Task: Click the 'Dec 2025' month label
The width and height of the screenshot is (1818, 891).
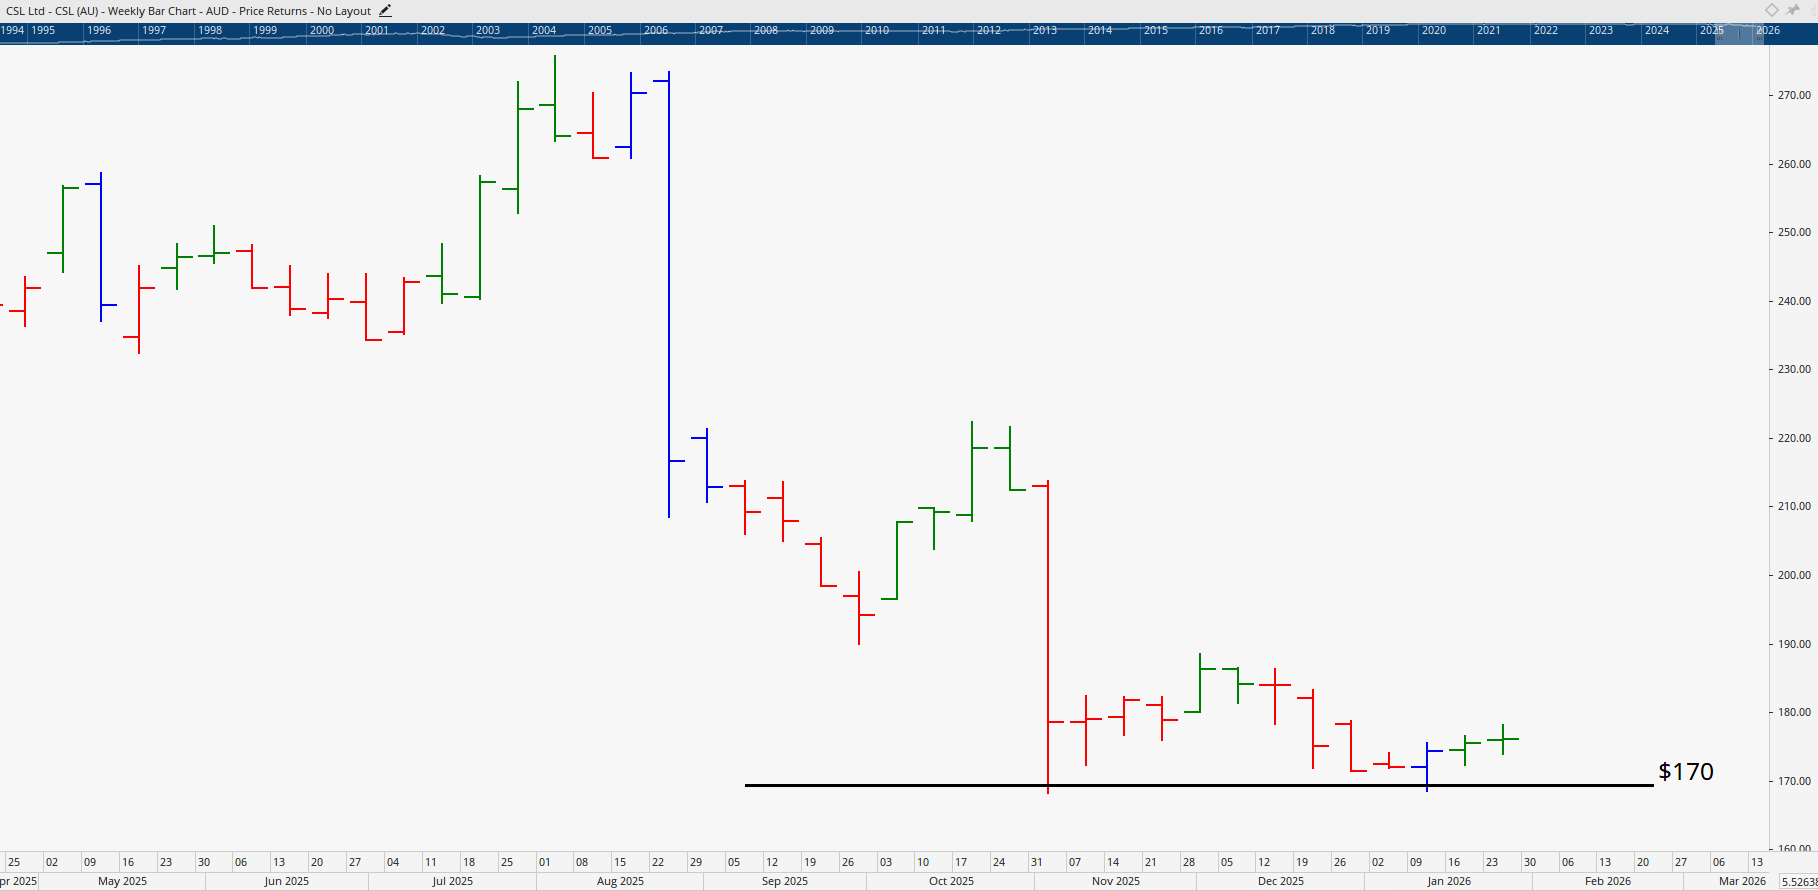Action: (x=1281, y=881)
